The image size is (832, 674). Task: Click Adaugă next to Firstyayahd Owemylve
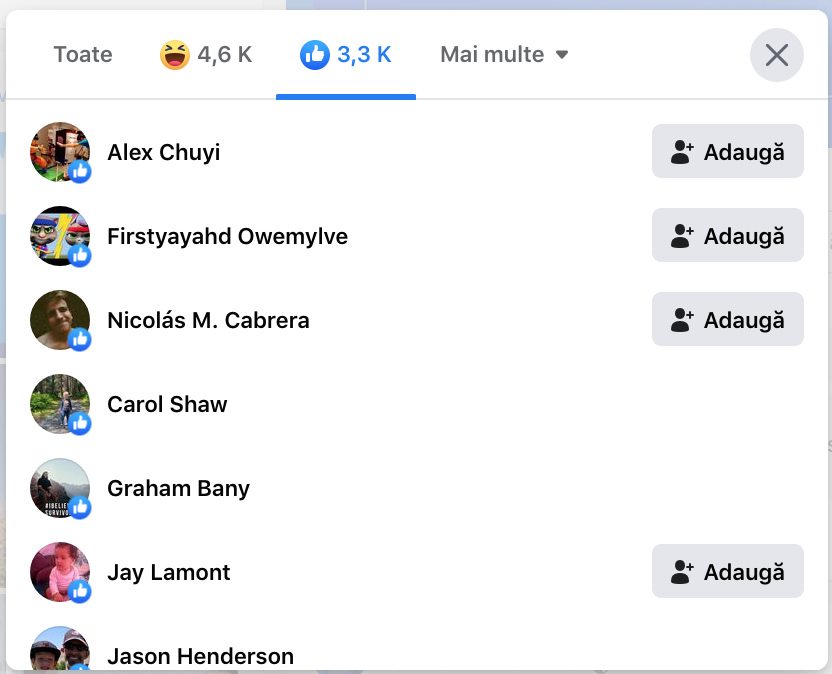pyautogui.click(x=727, y=236)
